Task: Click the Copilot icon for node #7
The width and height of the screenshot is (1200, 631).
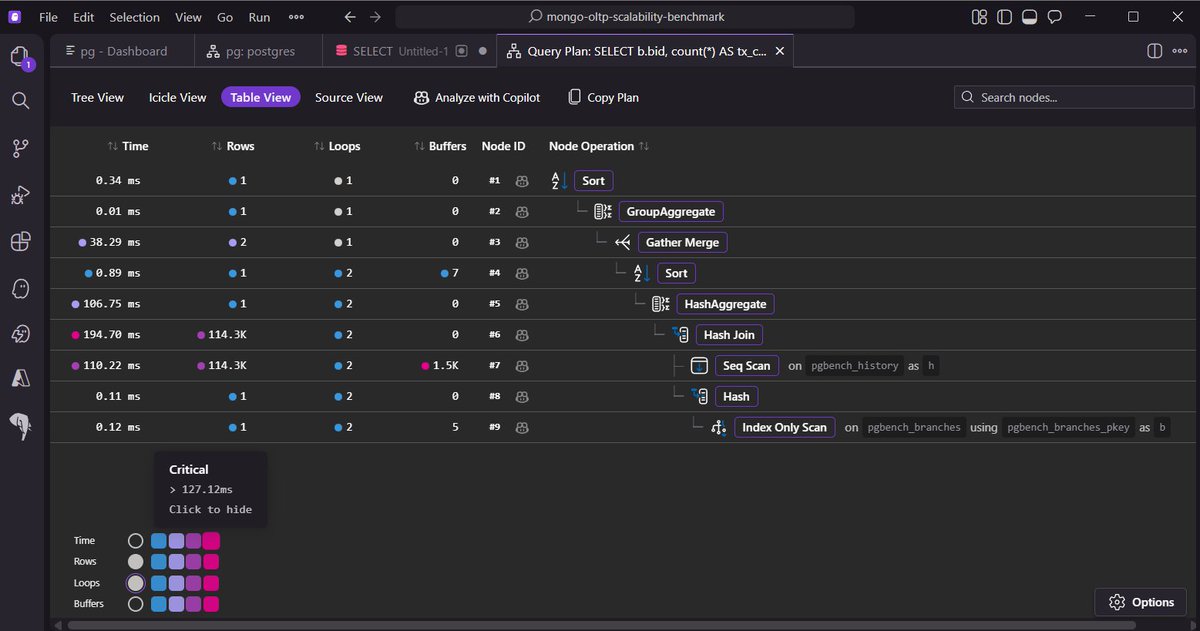Action: coord(522,366)
